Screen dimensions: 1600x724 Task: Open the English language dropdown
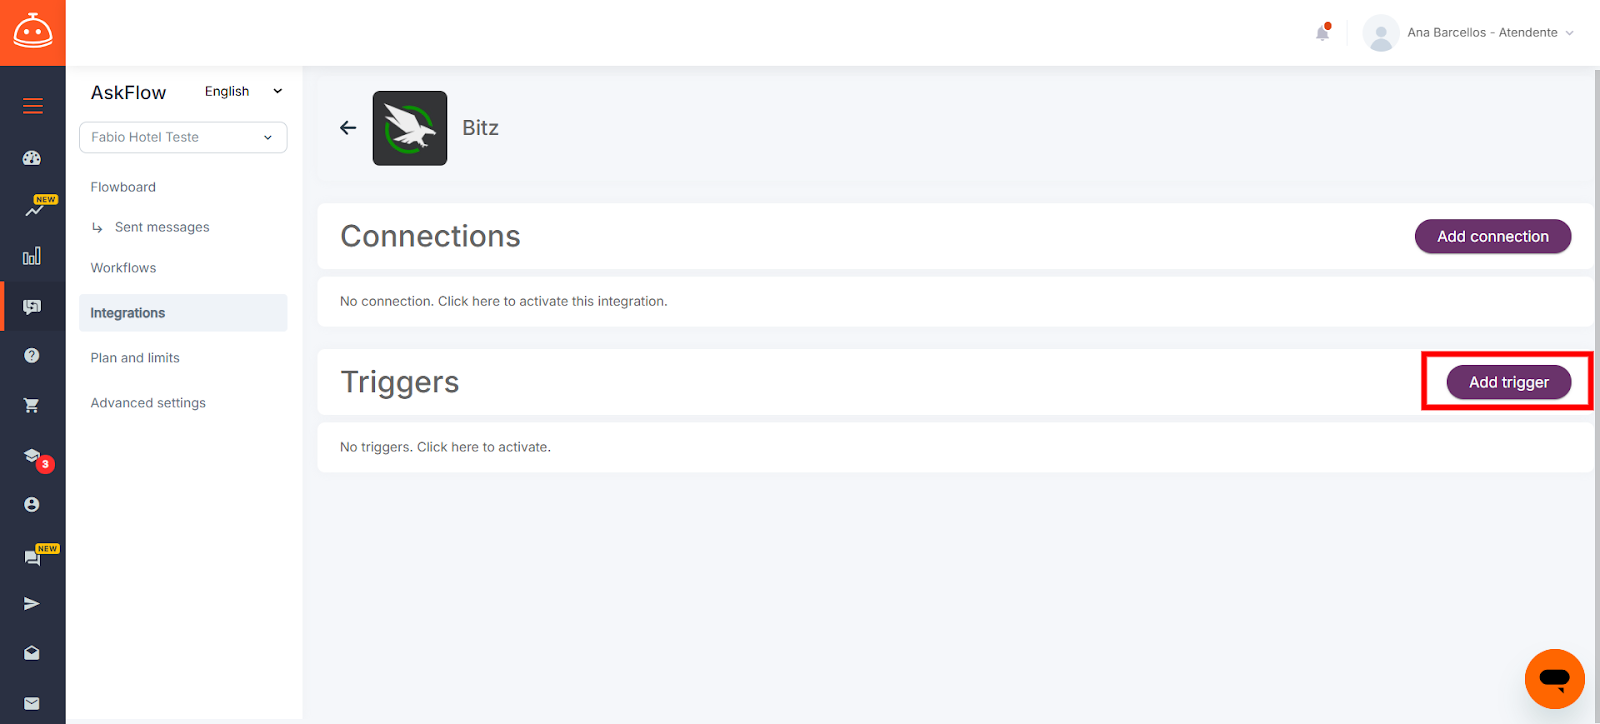click(243, 91)
